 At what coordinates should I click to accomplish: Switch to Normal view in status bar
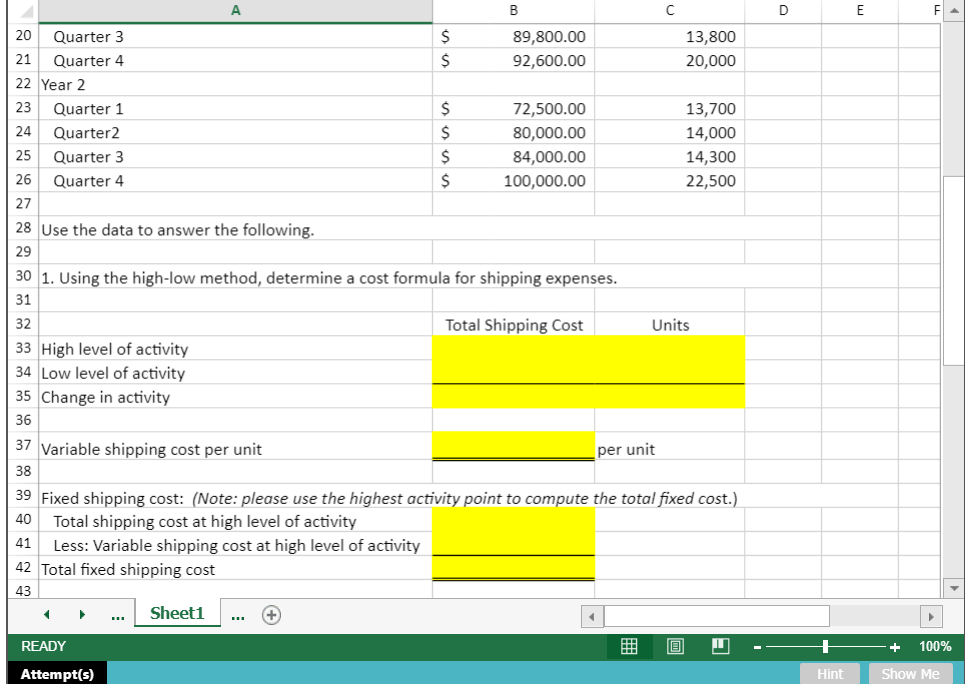pos(628,646)
